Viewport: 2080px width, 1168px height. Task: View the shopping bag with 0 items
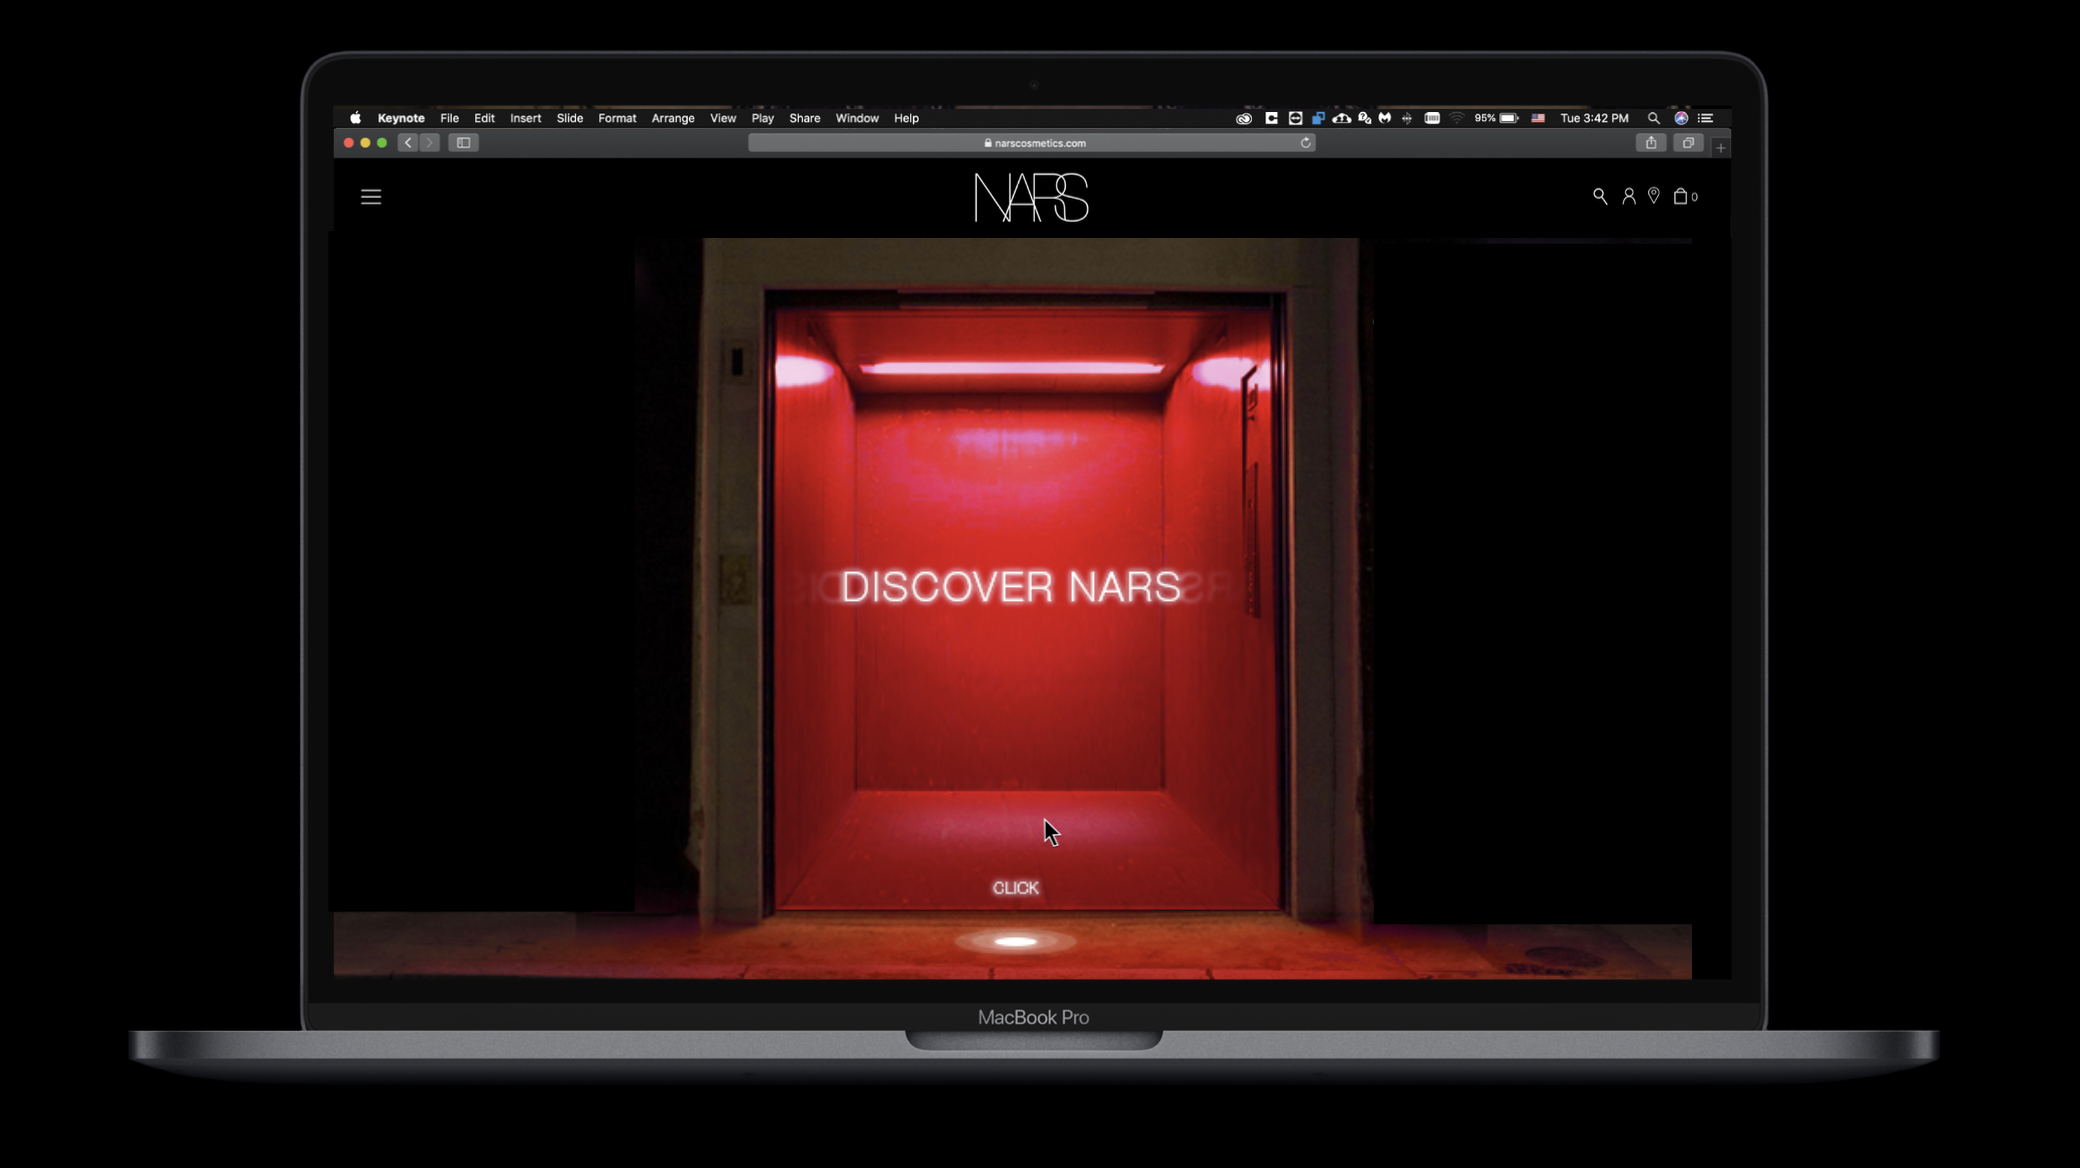click(x=1682, y=196)
